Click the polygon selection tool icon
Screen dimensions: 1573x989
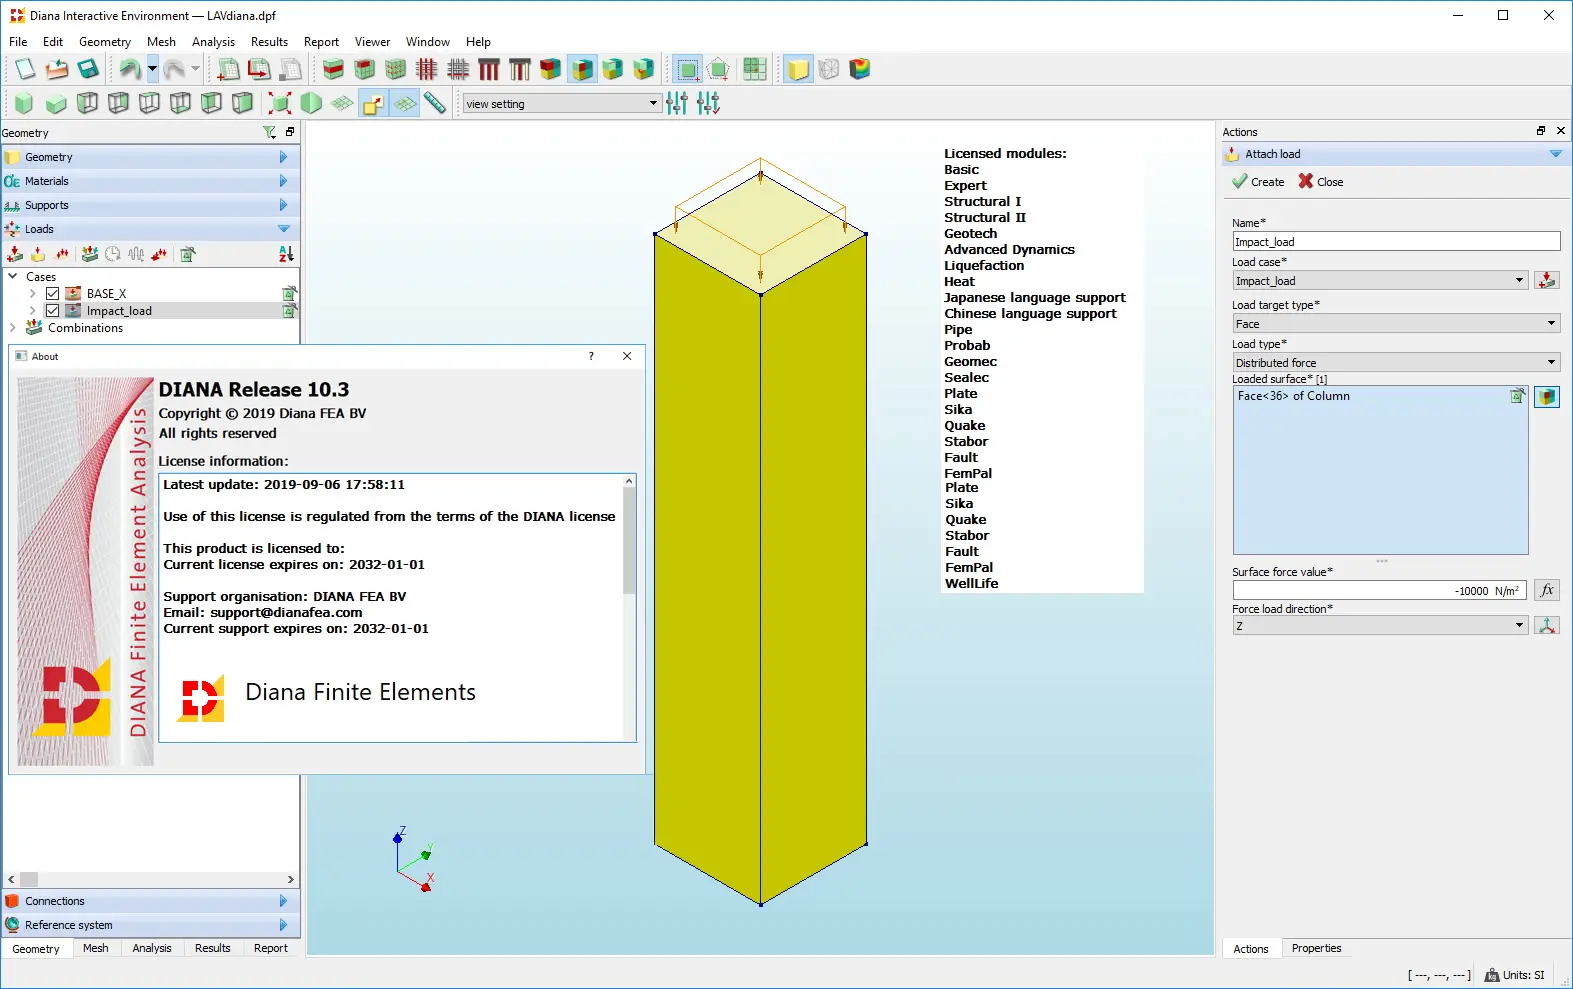click(x=718, y=69)
